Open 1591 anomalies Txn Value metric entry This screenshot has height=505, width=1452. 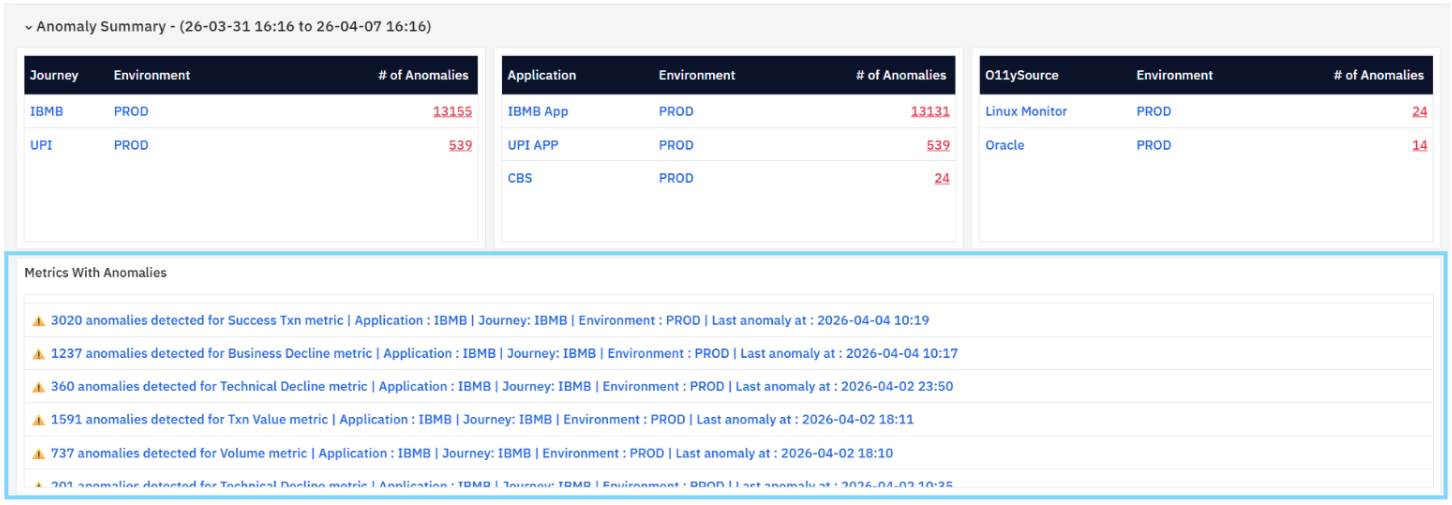pyautogui.click(x=482, y=420)
